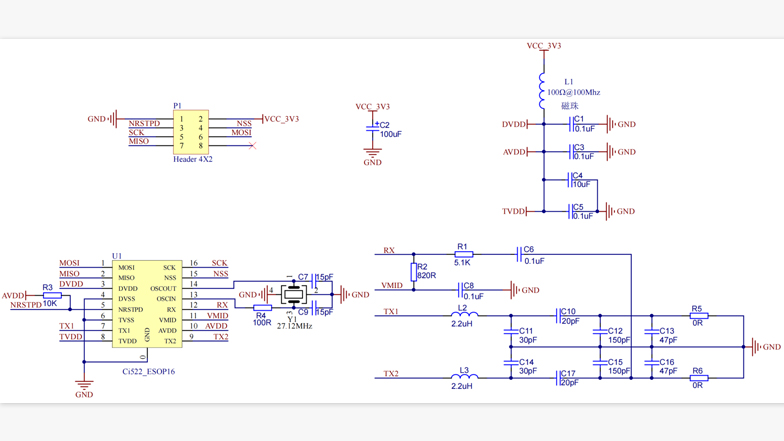Select the Header 4X2 text label
Screen dimensions: 784x441
pos(192,160)
